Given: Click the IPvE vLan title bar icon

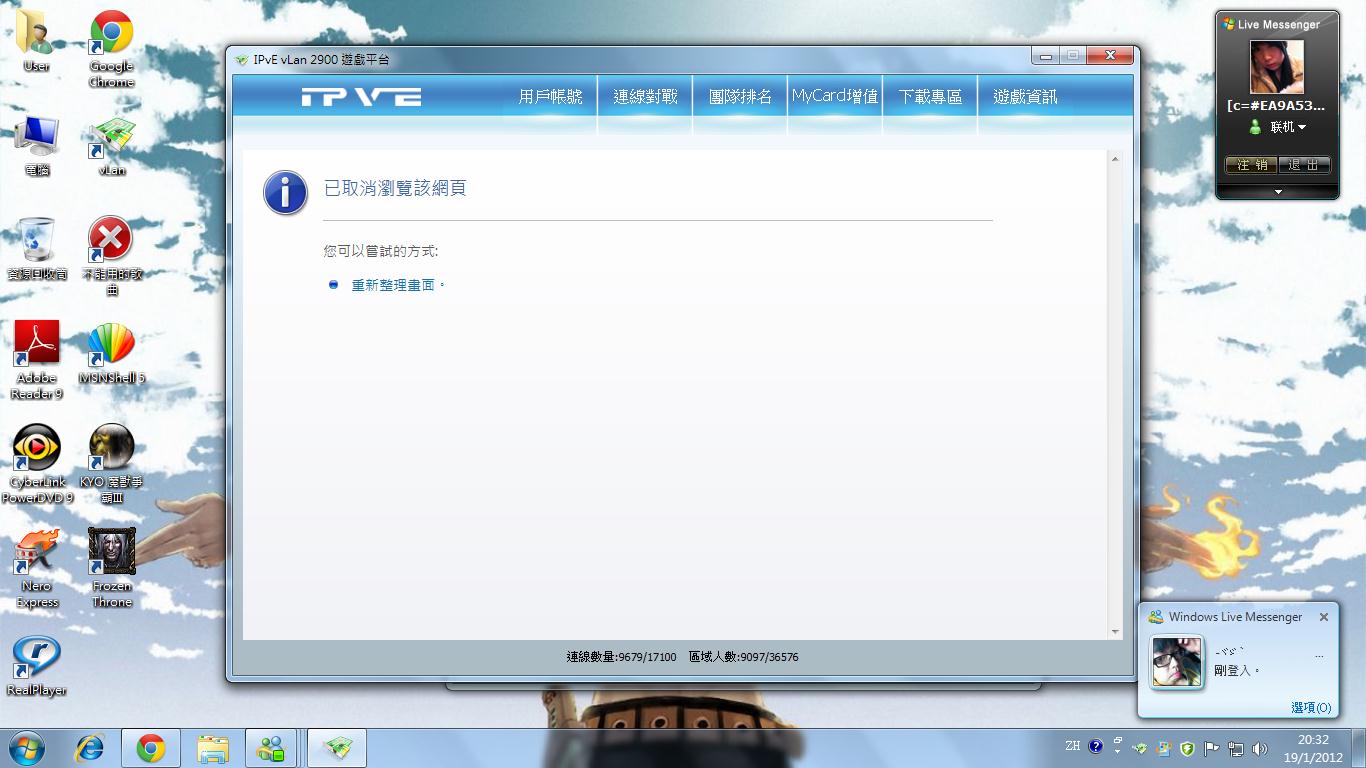Looking at the screenshot, I should click(241, 60).
